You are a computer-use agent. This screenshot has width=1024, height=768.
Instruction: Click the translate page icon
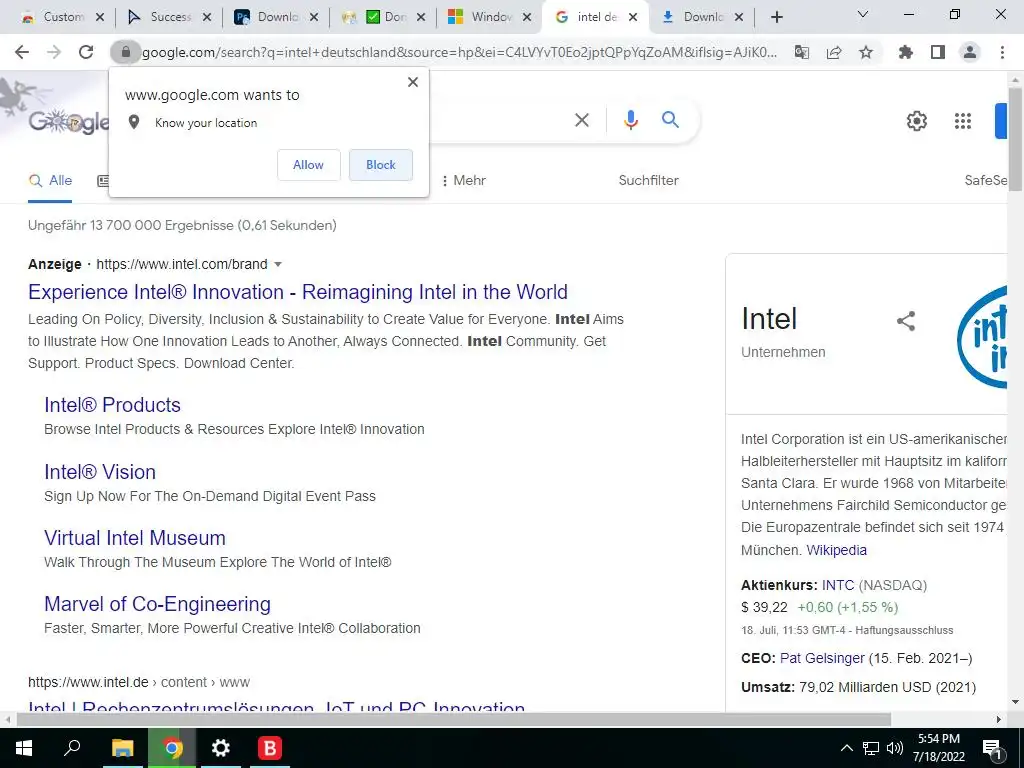(x=801, y=52)
